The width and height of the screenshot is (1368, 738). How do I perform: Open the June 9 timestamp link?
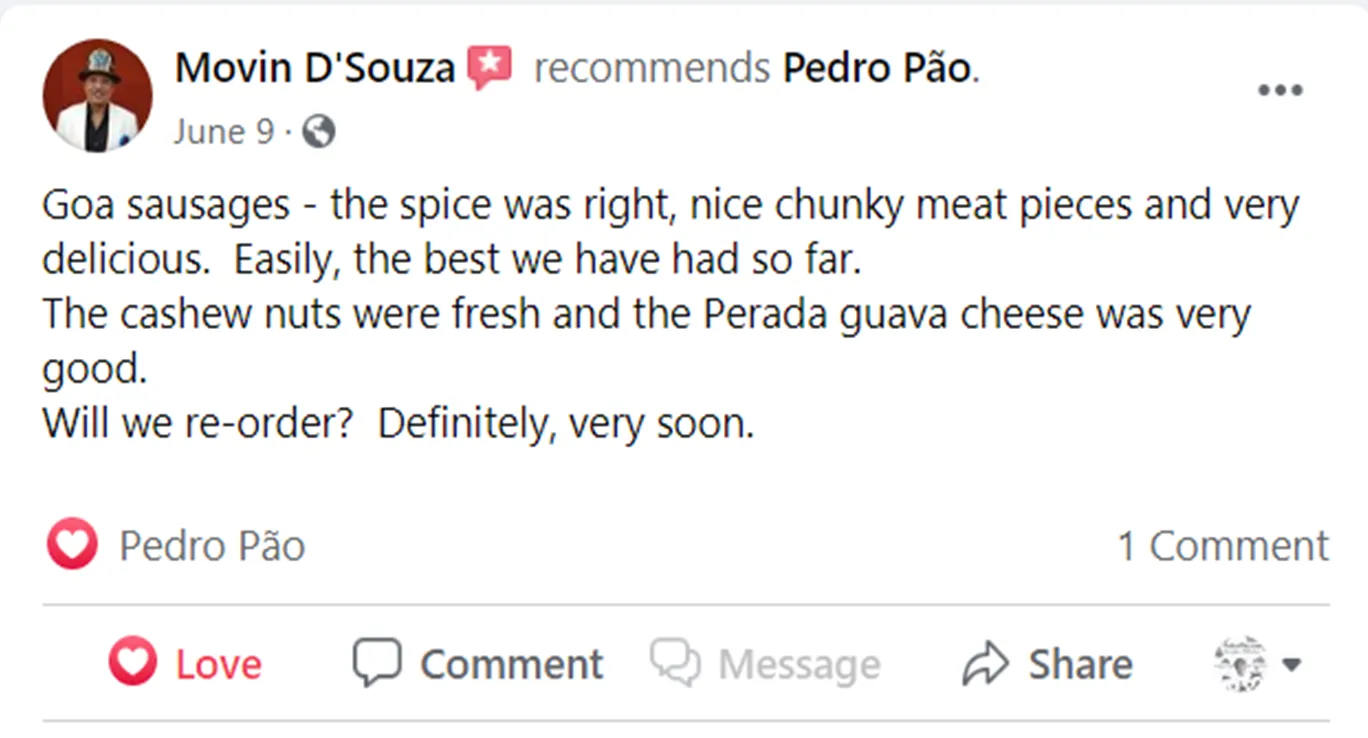(x=223, y=132)
